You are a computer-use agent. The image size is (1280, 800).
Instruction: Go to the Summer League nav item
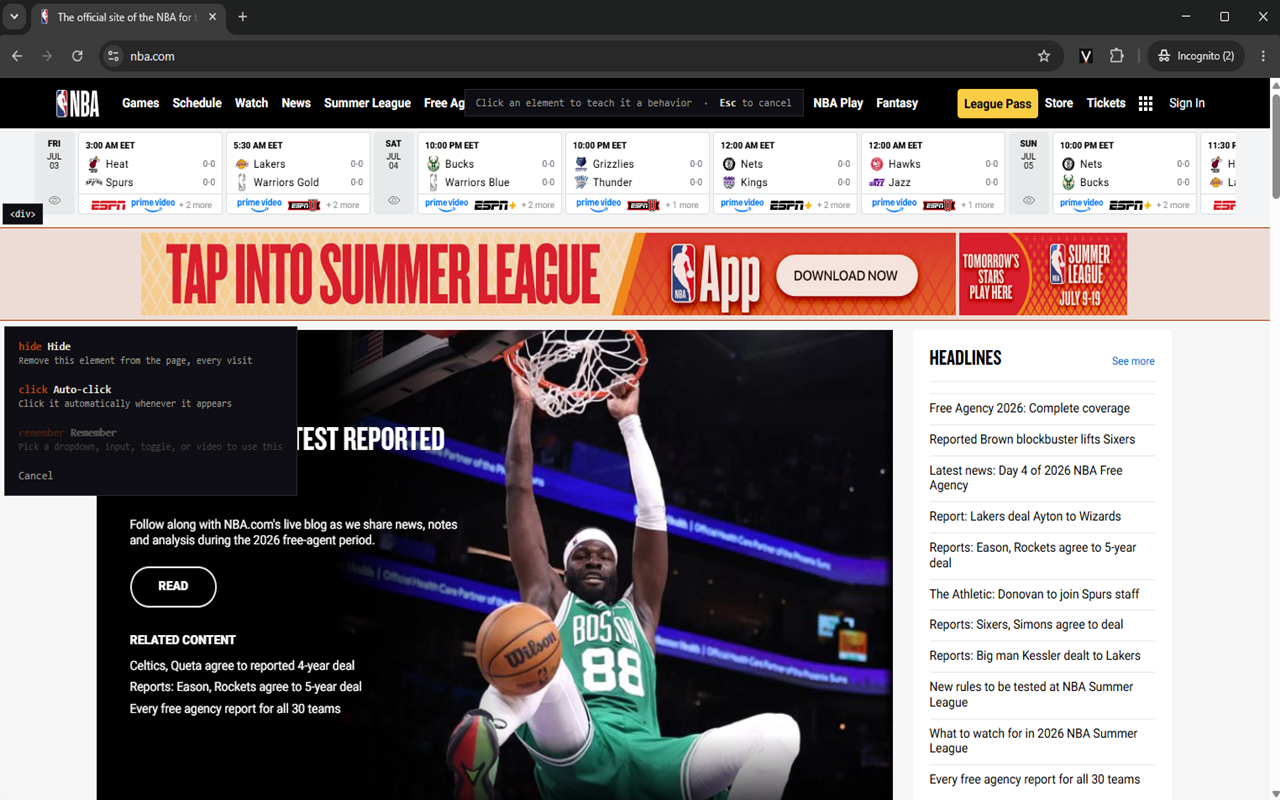tap(367, 103)
